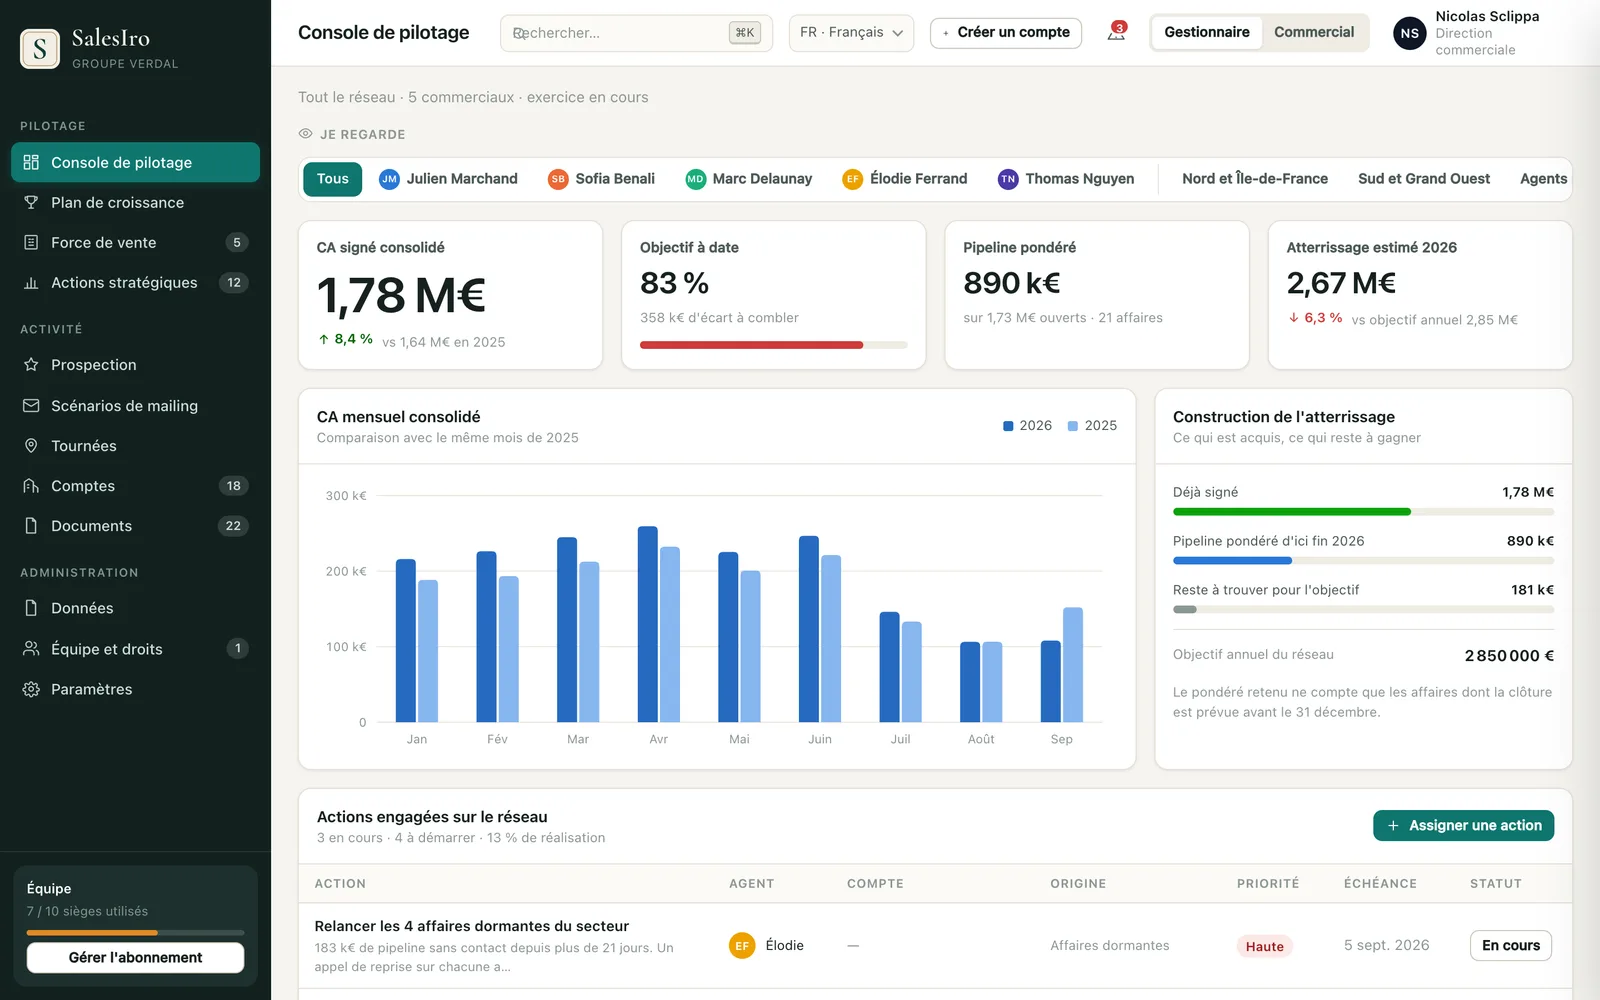Click the Actions stratégiques chart icon
The width and height of the screenshot is (1600, 1000).
[31, 283]
